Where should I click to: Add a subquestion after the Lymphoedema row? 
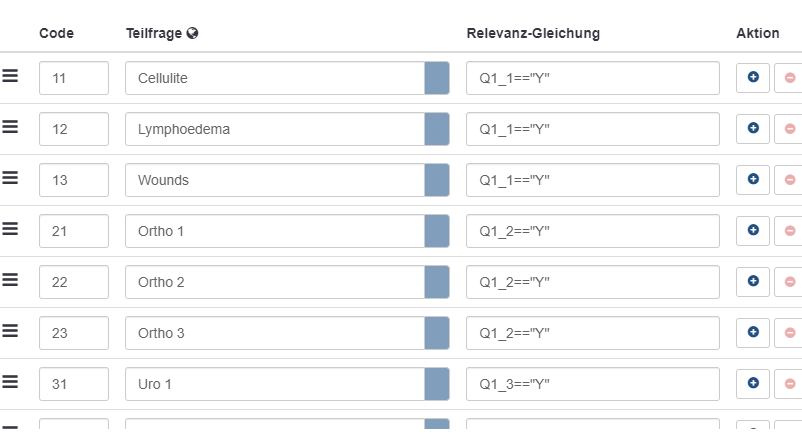tap(753, 129)
